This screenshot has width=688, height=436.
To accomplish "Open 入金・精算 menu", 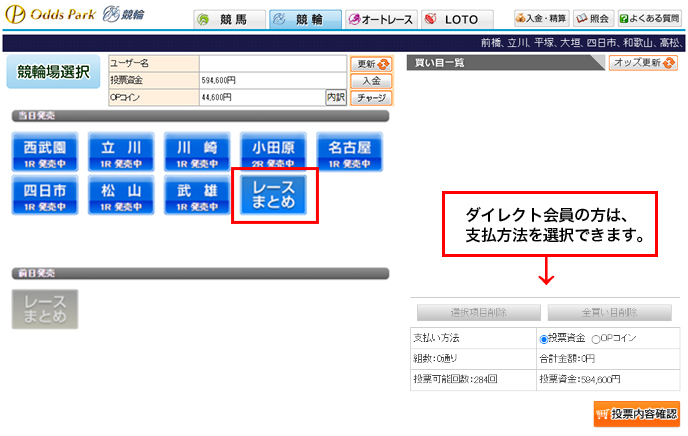I will pos(541,18).
